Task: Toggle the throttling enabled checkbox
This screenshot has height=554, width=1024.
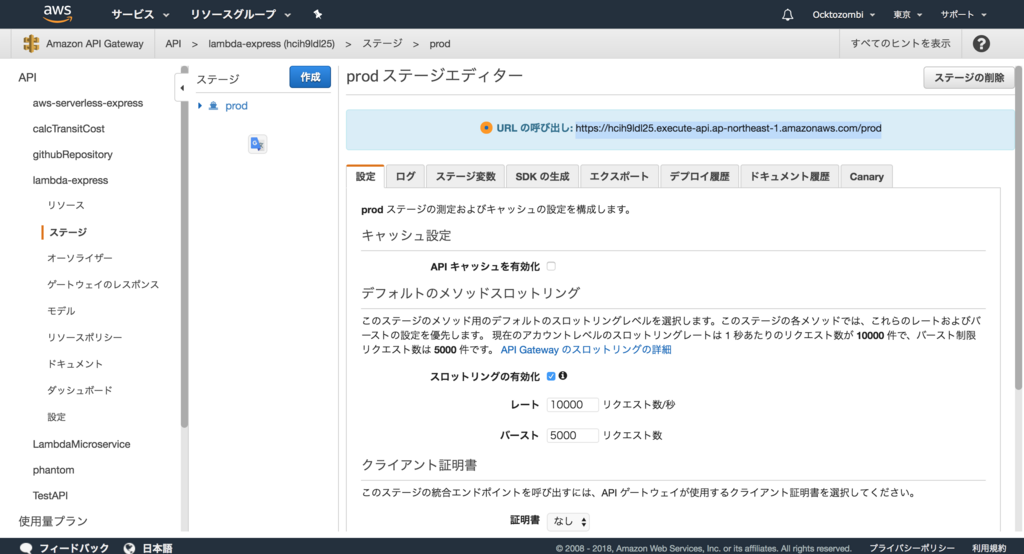Action: point(551,376)
